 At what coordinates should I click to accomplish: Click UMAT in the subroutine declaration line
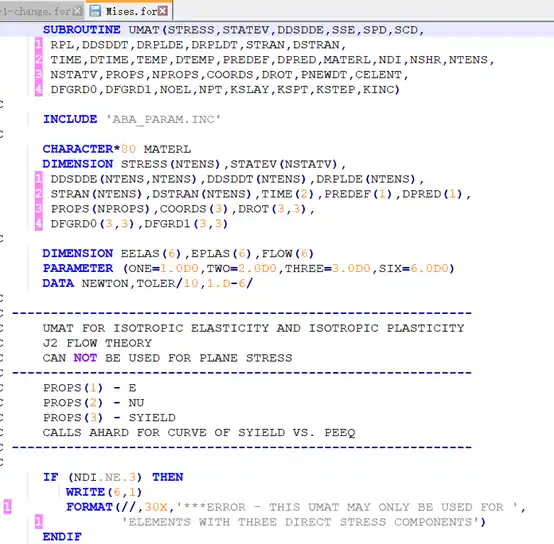click(144, 30)
